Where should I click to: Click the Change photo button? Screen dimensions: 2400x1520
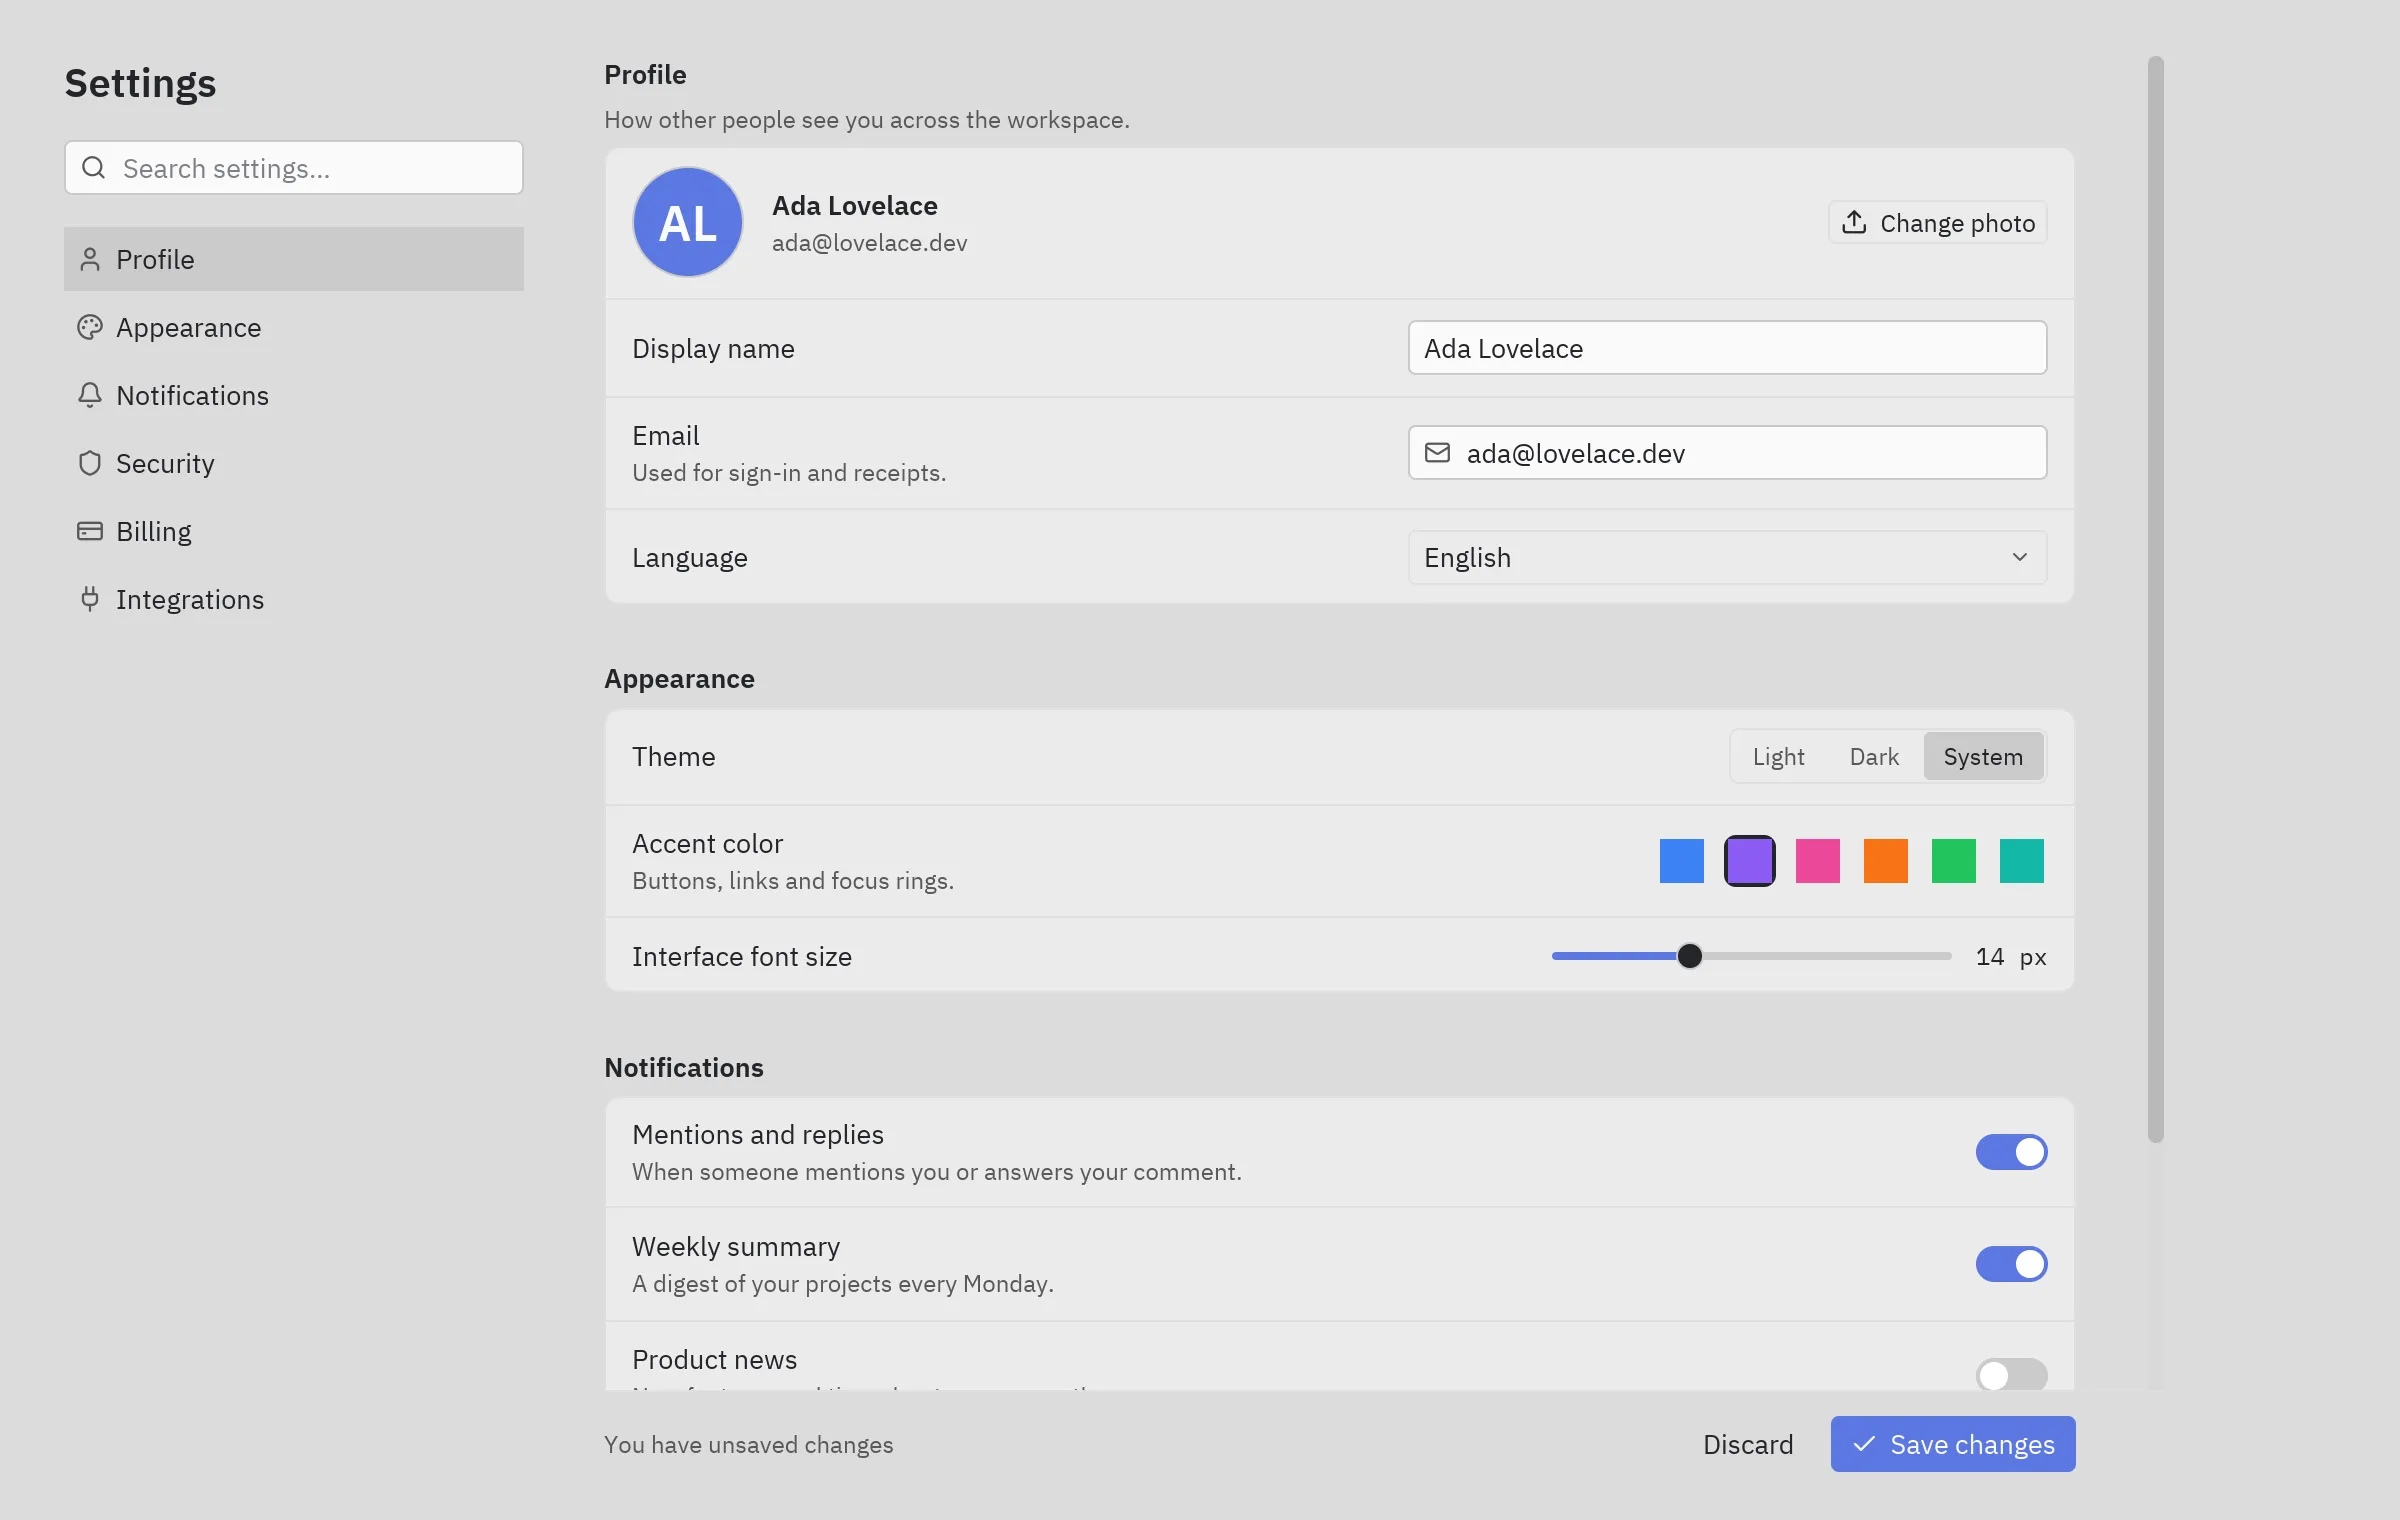click(x=1938, y=222)
